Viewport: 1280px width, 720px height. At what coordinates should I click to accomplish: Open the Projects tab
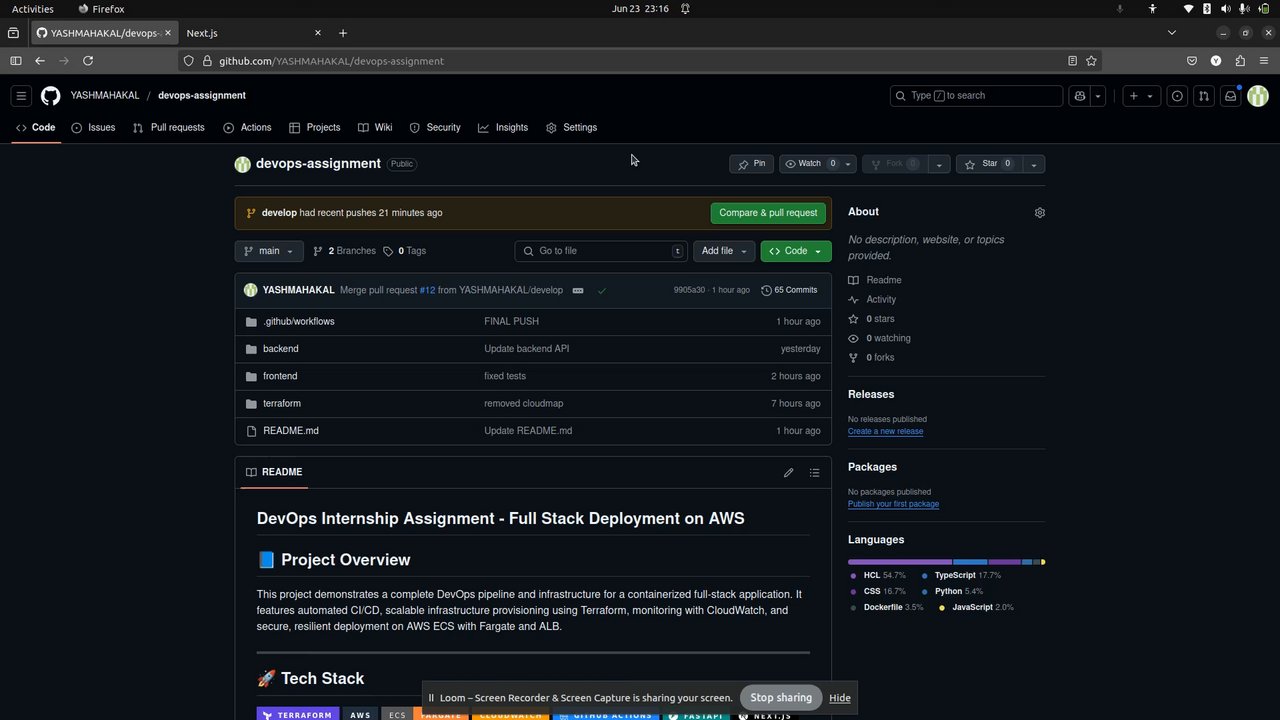[x=315, y=128]
